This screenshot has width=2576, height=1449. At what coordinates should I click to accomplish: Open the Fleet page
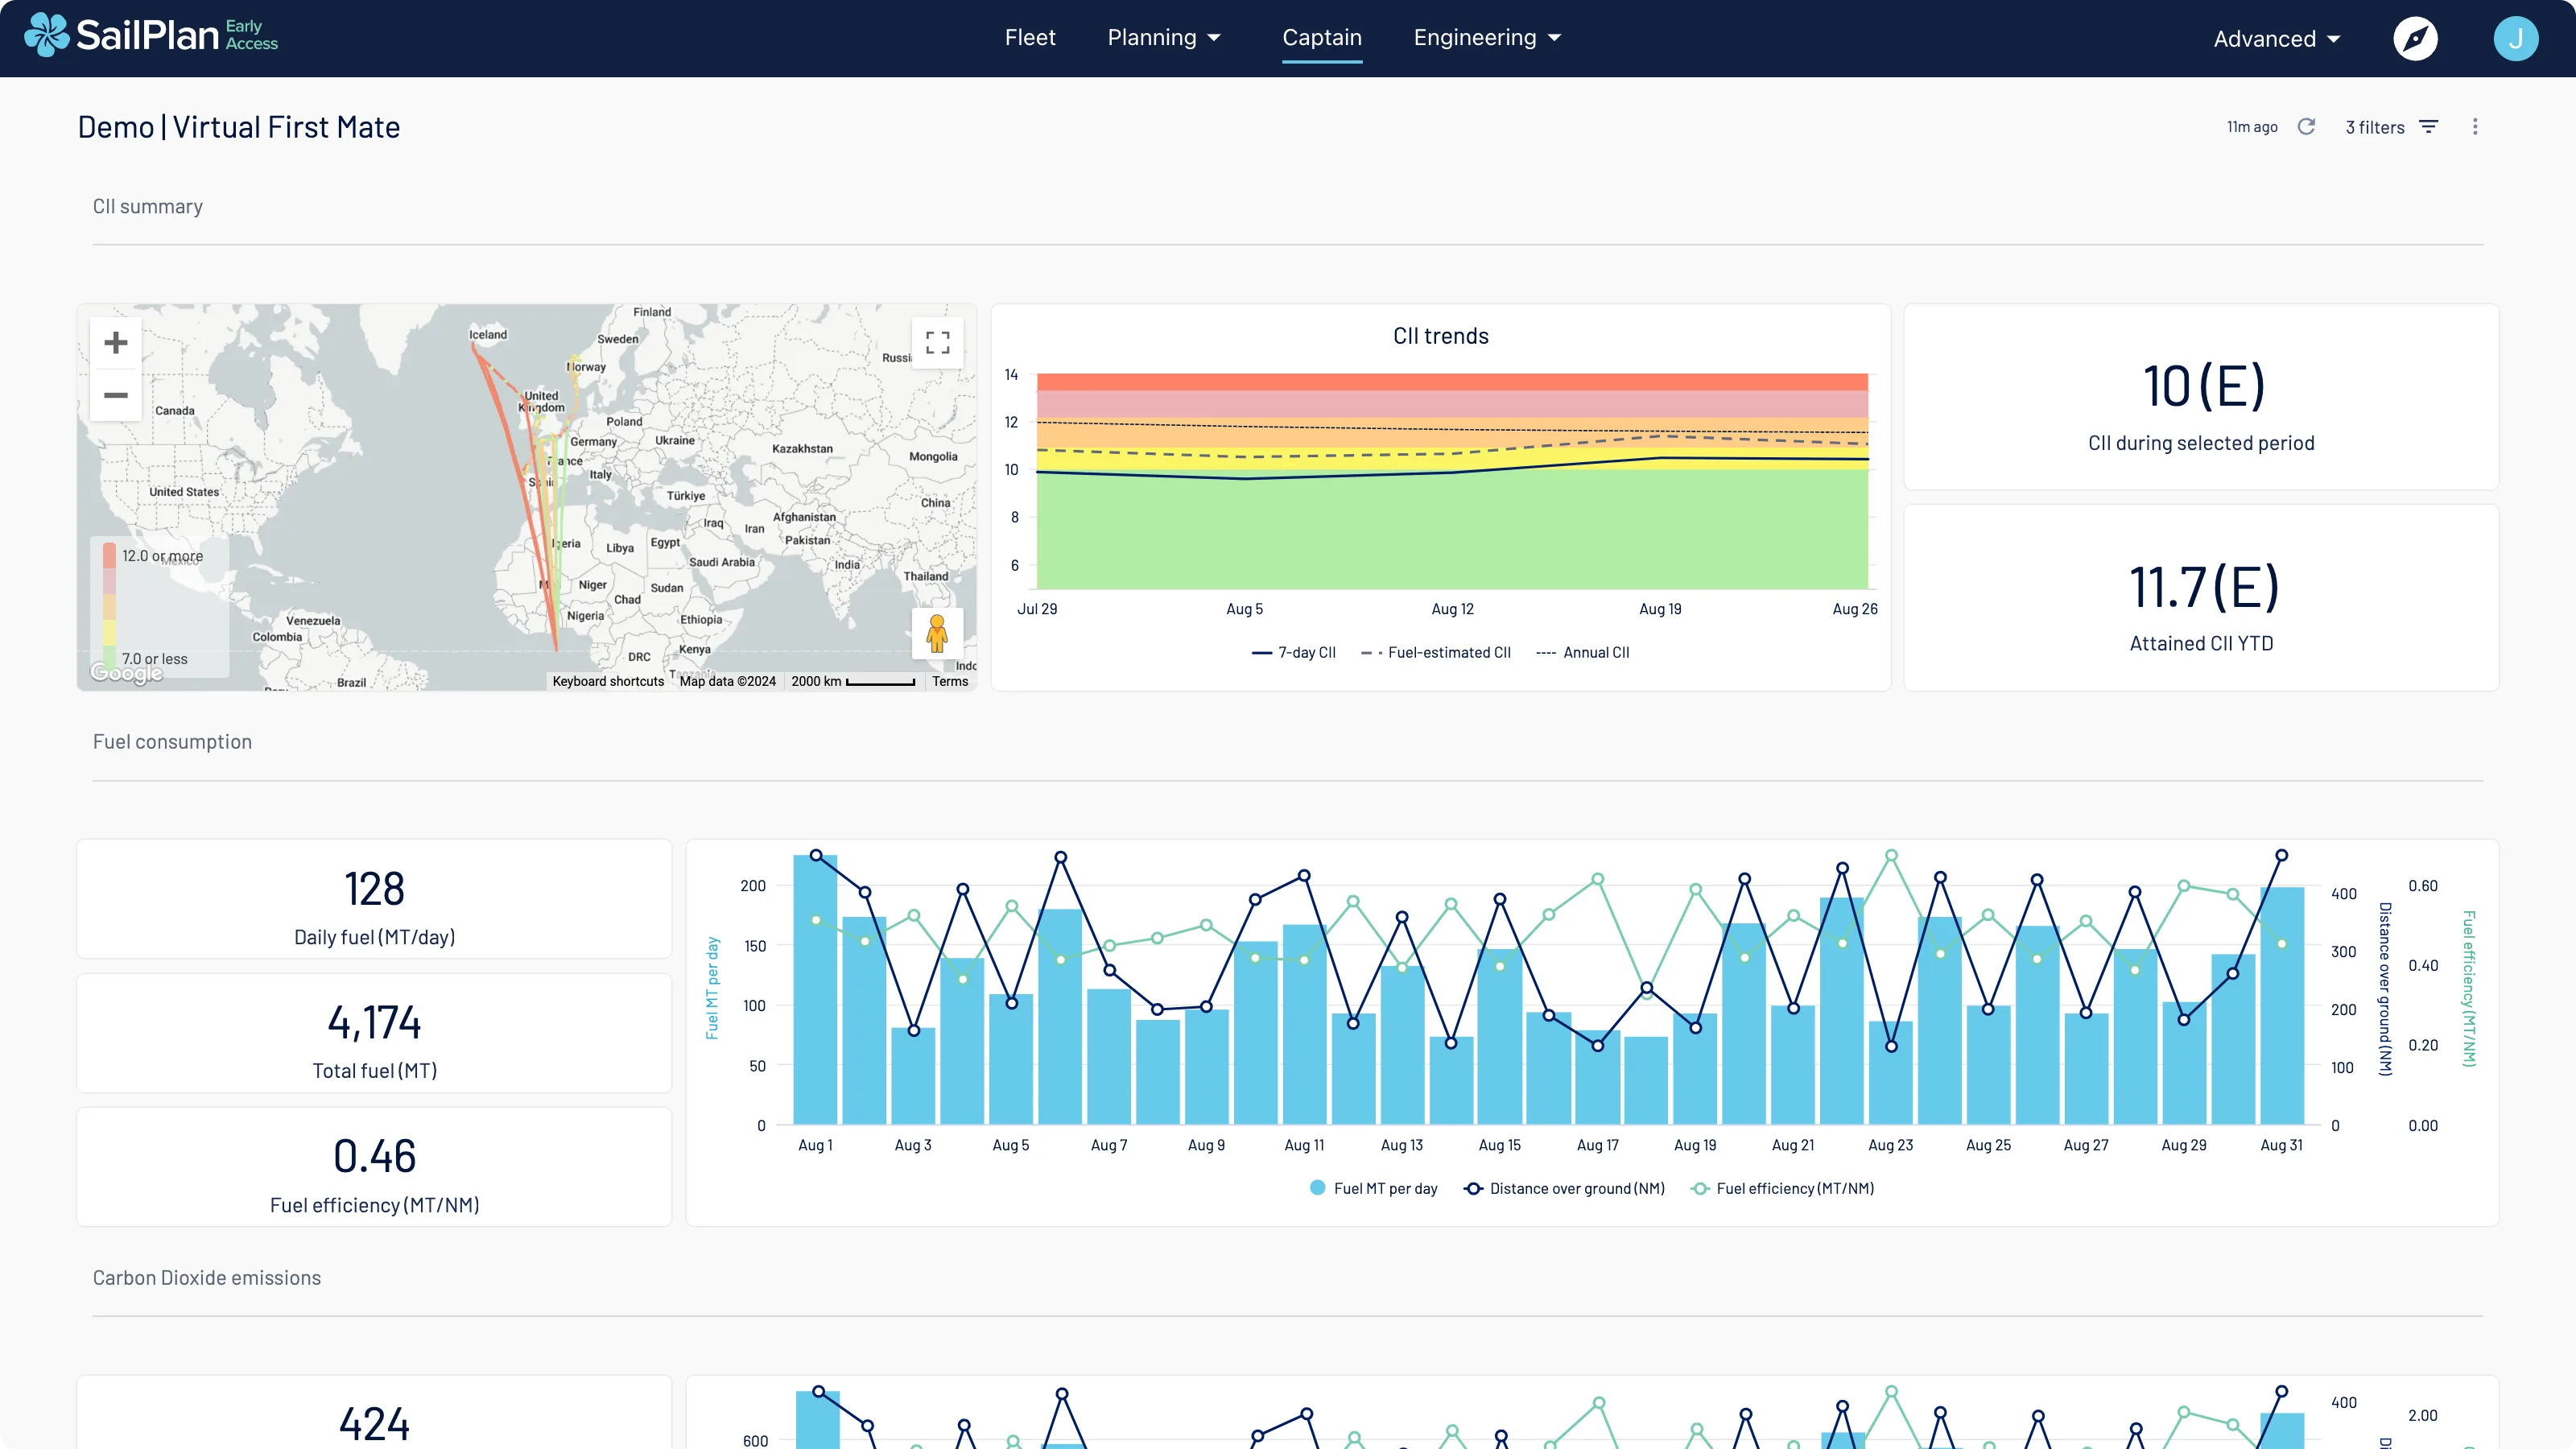pos(1030,38)
